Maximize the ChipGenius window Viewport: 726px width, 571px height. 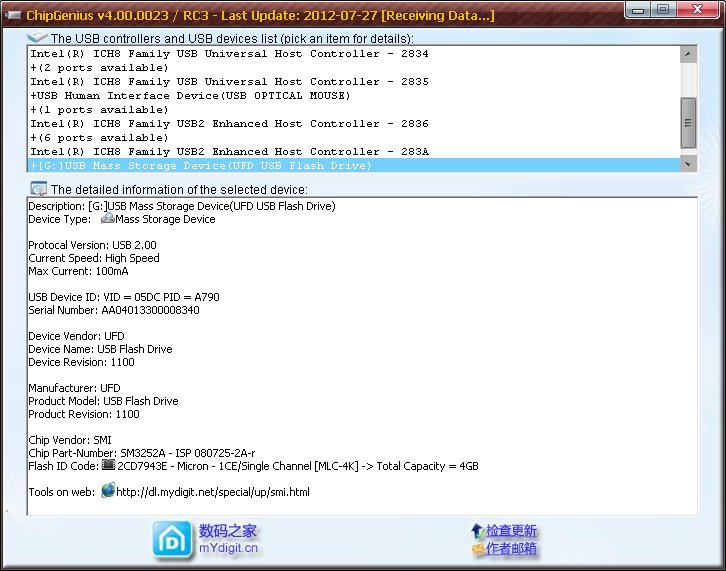[663, 10]
